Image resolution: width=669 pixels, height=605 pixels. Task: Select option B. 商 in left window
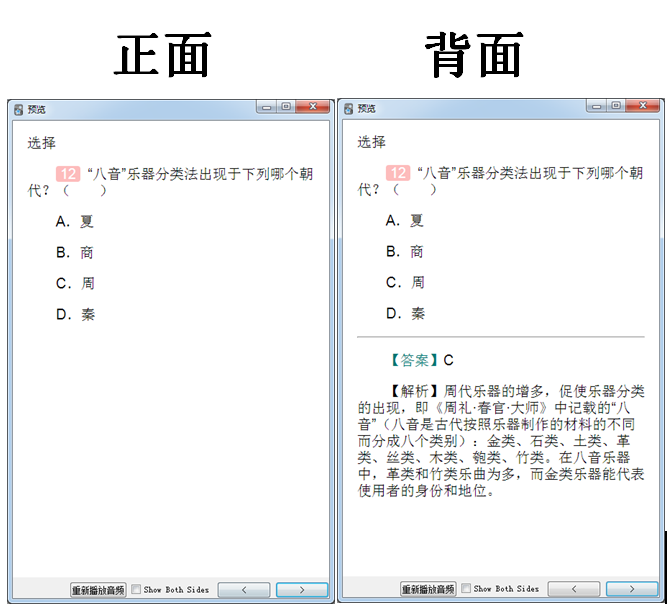coord(75,253)
